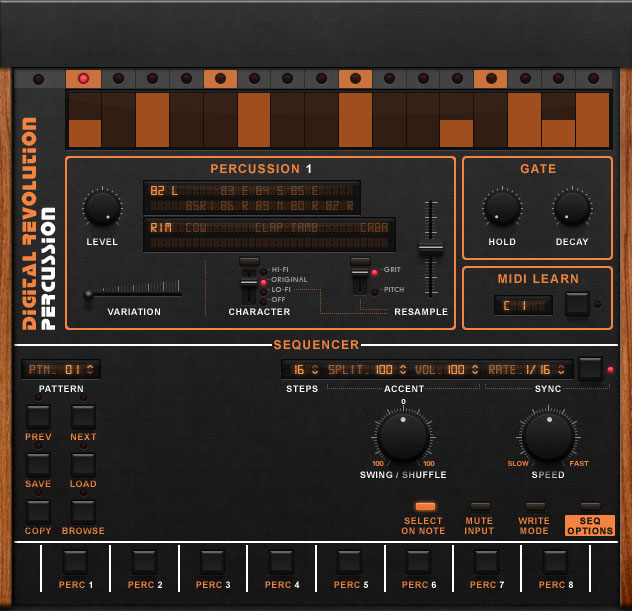The image size is (632, 611).
Task: Adjust the VOL 100 accent stepper
Action: 475,370
